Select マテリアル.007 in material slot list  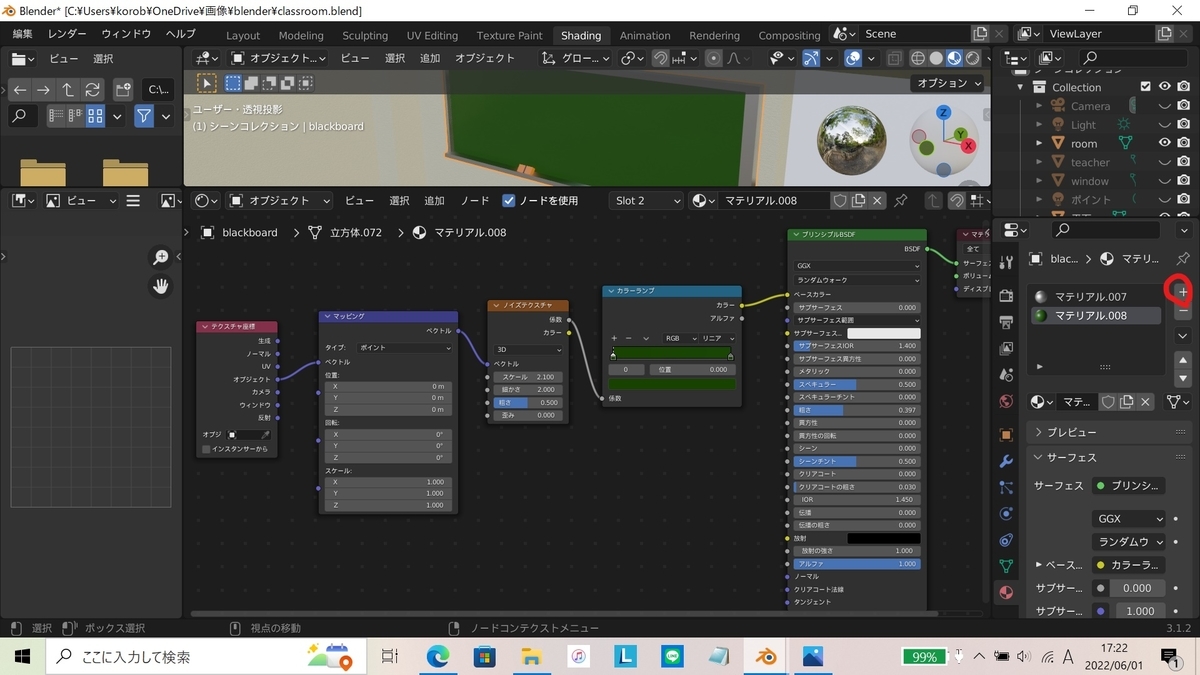click(x=1090, y=297)
